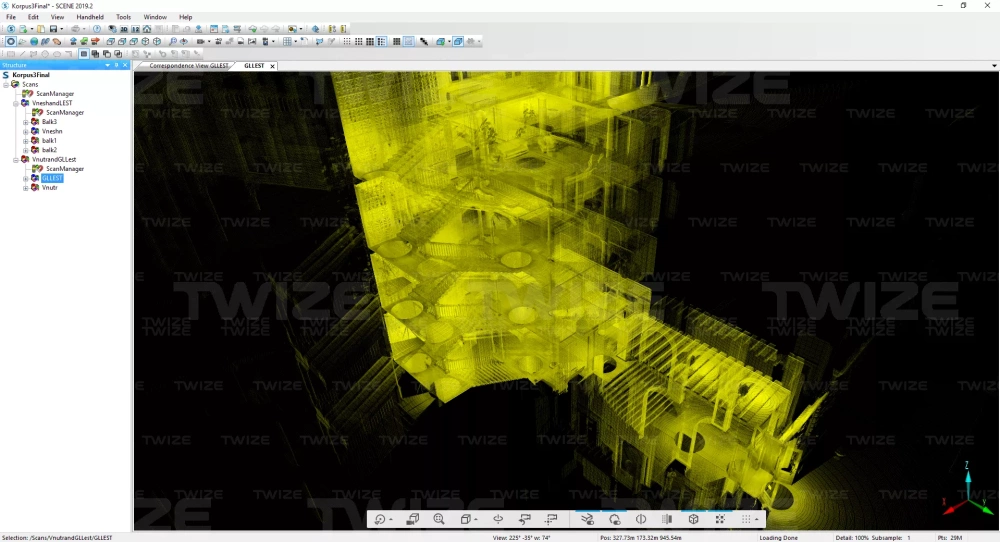Image resolution: width=1000 pixels, height=542 pixels.
Task: Select ScanManager under the Scans folder
Action: [55, 94]
